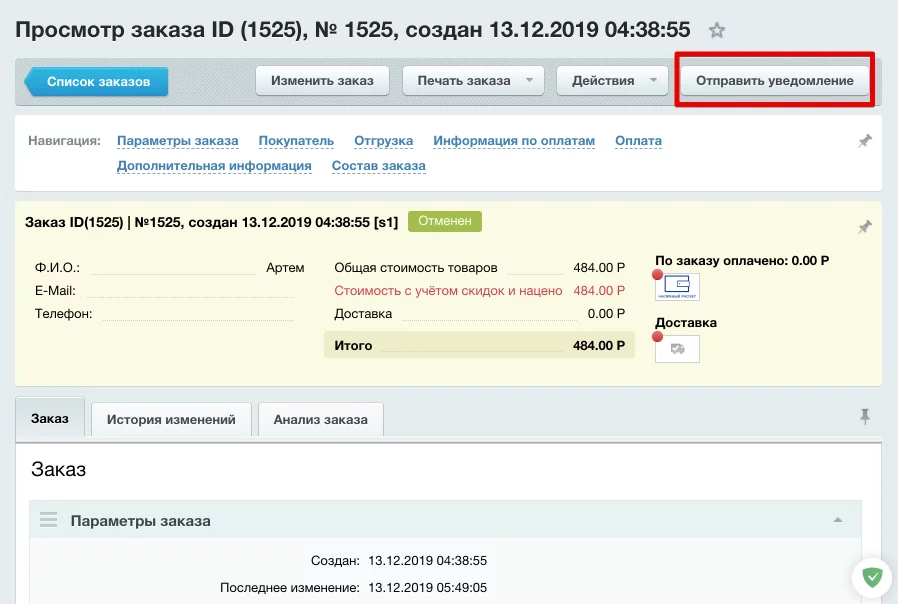Jump to Покупатель navigation link
Image resolution: width=898 pixels, height=604 pixels.
(296, 141)
